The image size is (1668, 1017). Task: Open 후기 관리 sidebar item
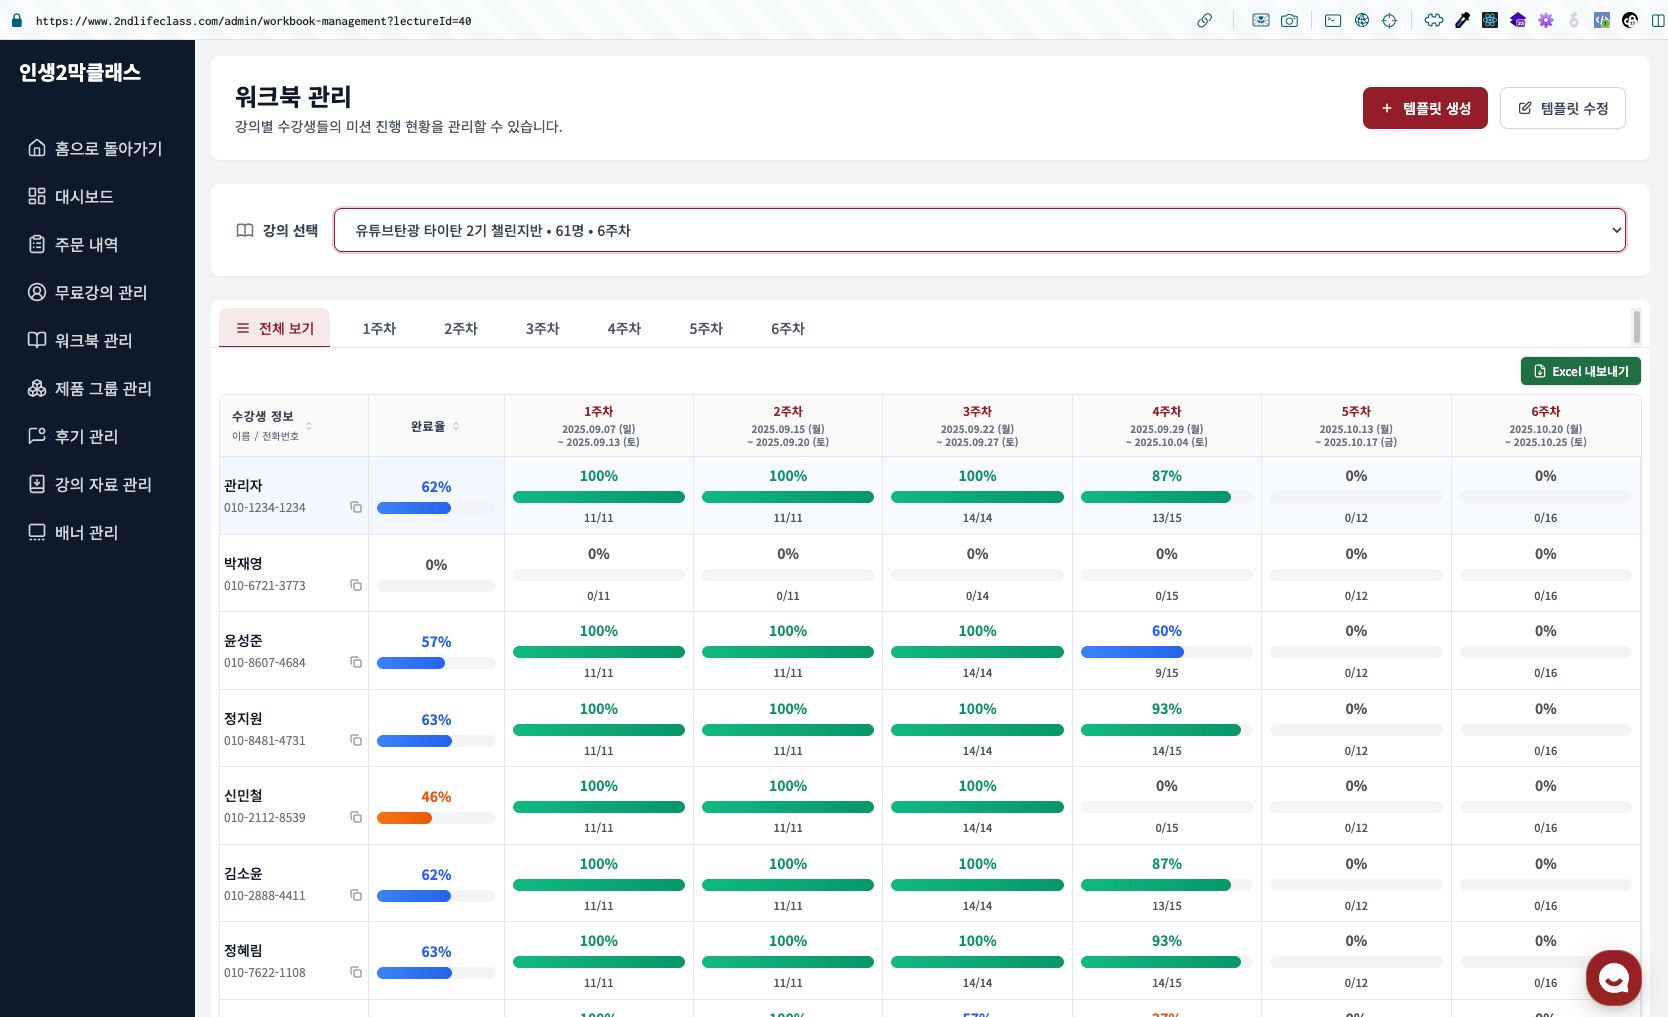click(x=86, y=436)
